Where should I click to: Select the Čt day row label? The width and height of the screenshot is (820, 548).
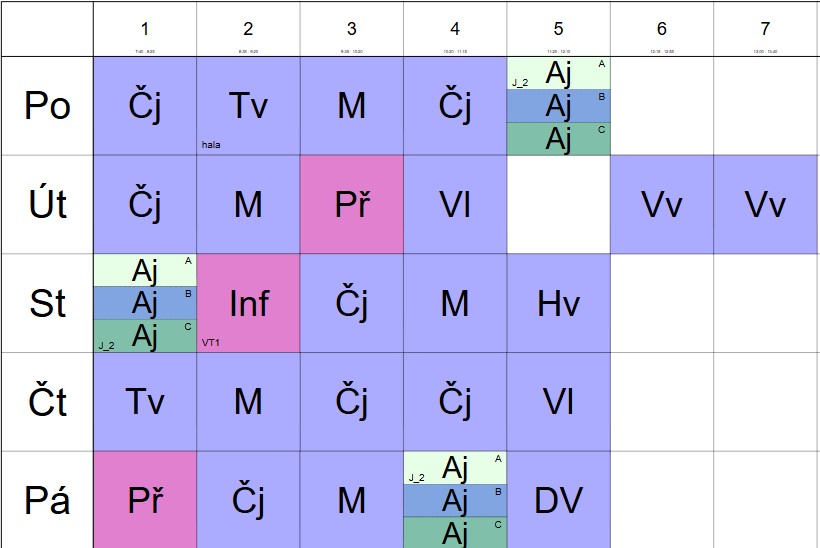coord(47,402)
